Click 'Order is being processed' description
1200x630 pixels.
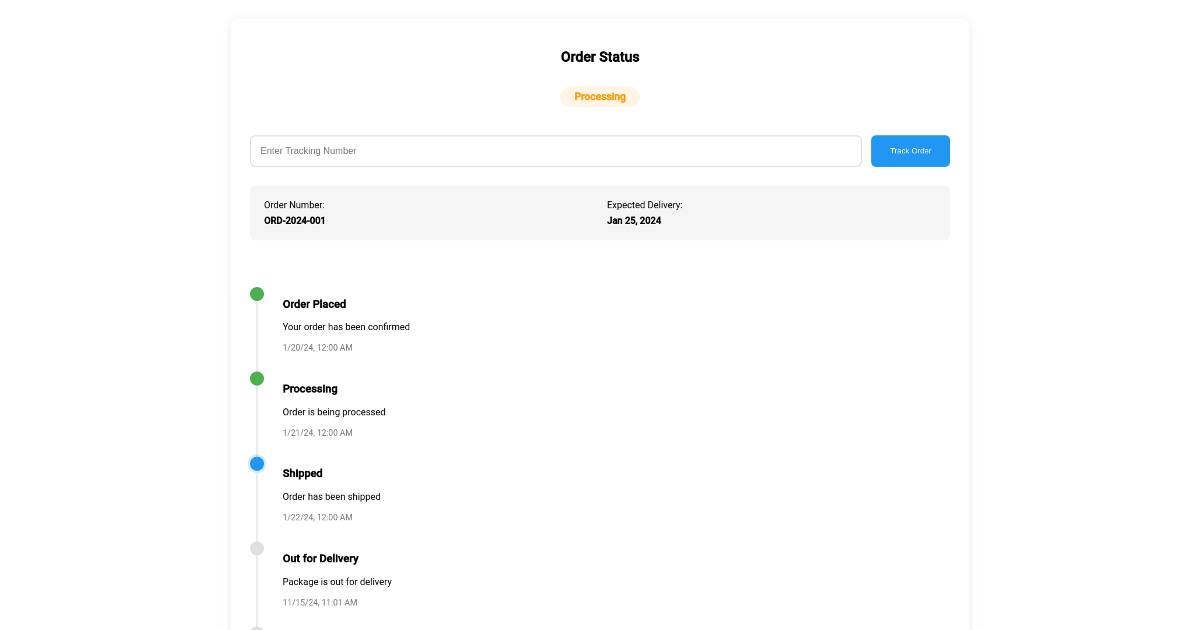point(334,412)
